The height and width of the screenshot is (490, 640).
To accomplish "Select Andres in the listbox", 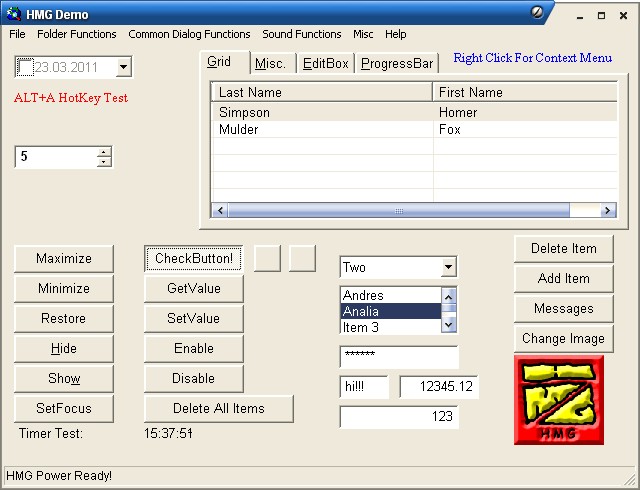I will 390,296.
